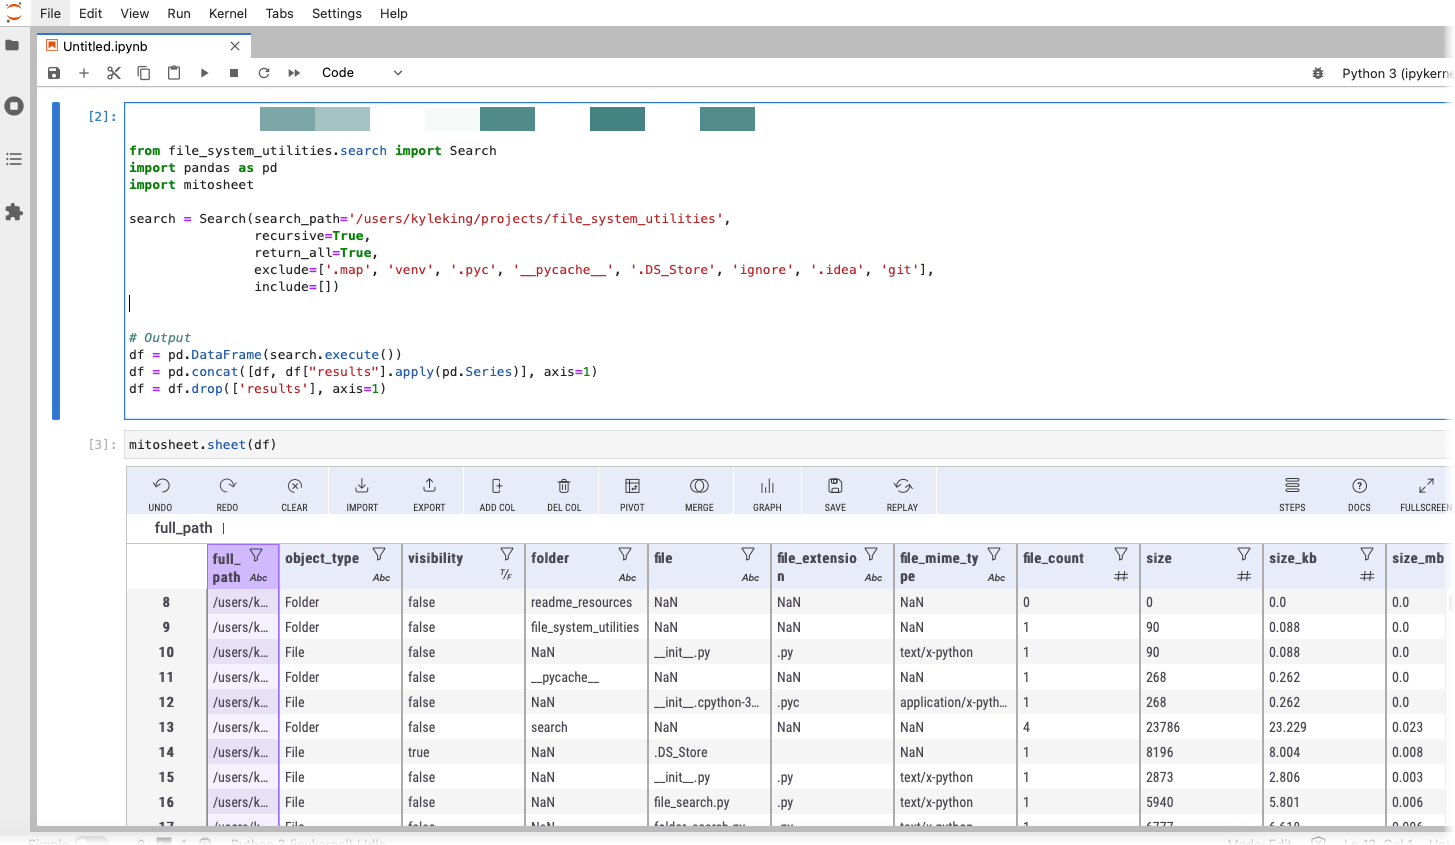1455x845 pixels.
Task: Paste cell from clipboard icon
Action: click(x=174, y=73)
